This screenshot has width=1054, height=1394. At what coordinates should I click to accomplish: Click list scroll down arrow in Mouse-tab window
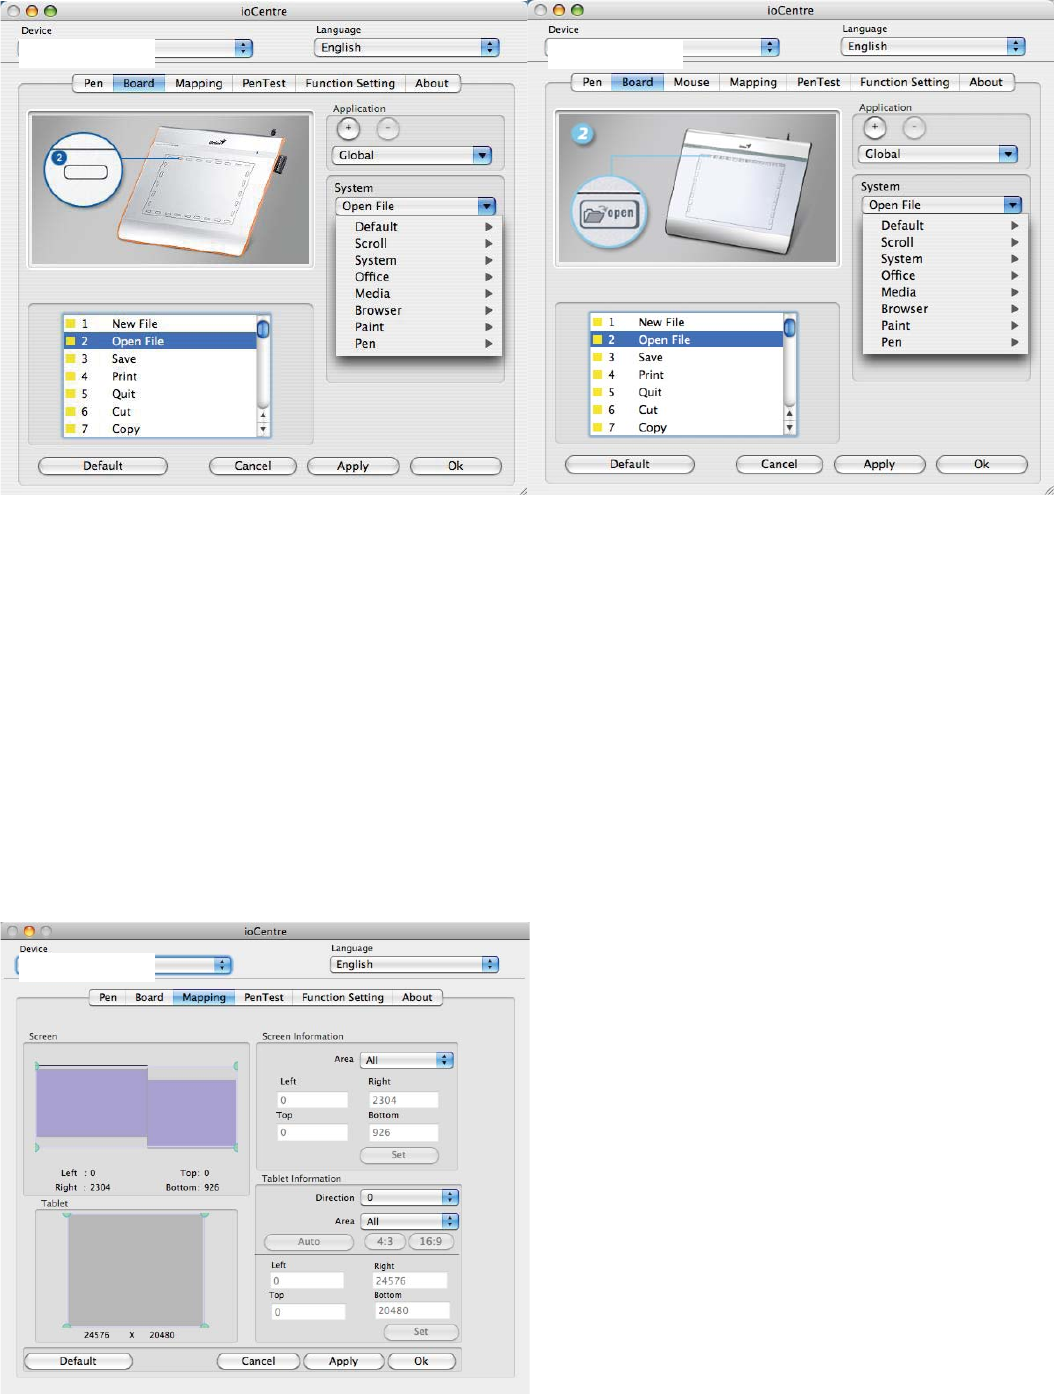pyautogui.click(x=790, y=427)
